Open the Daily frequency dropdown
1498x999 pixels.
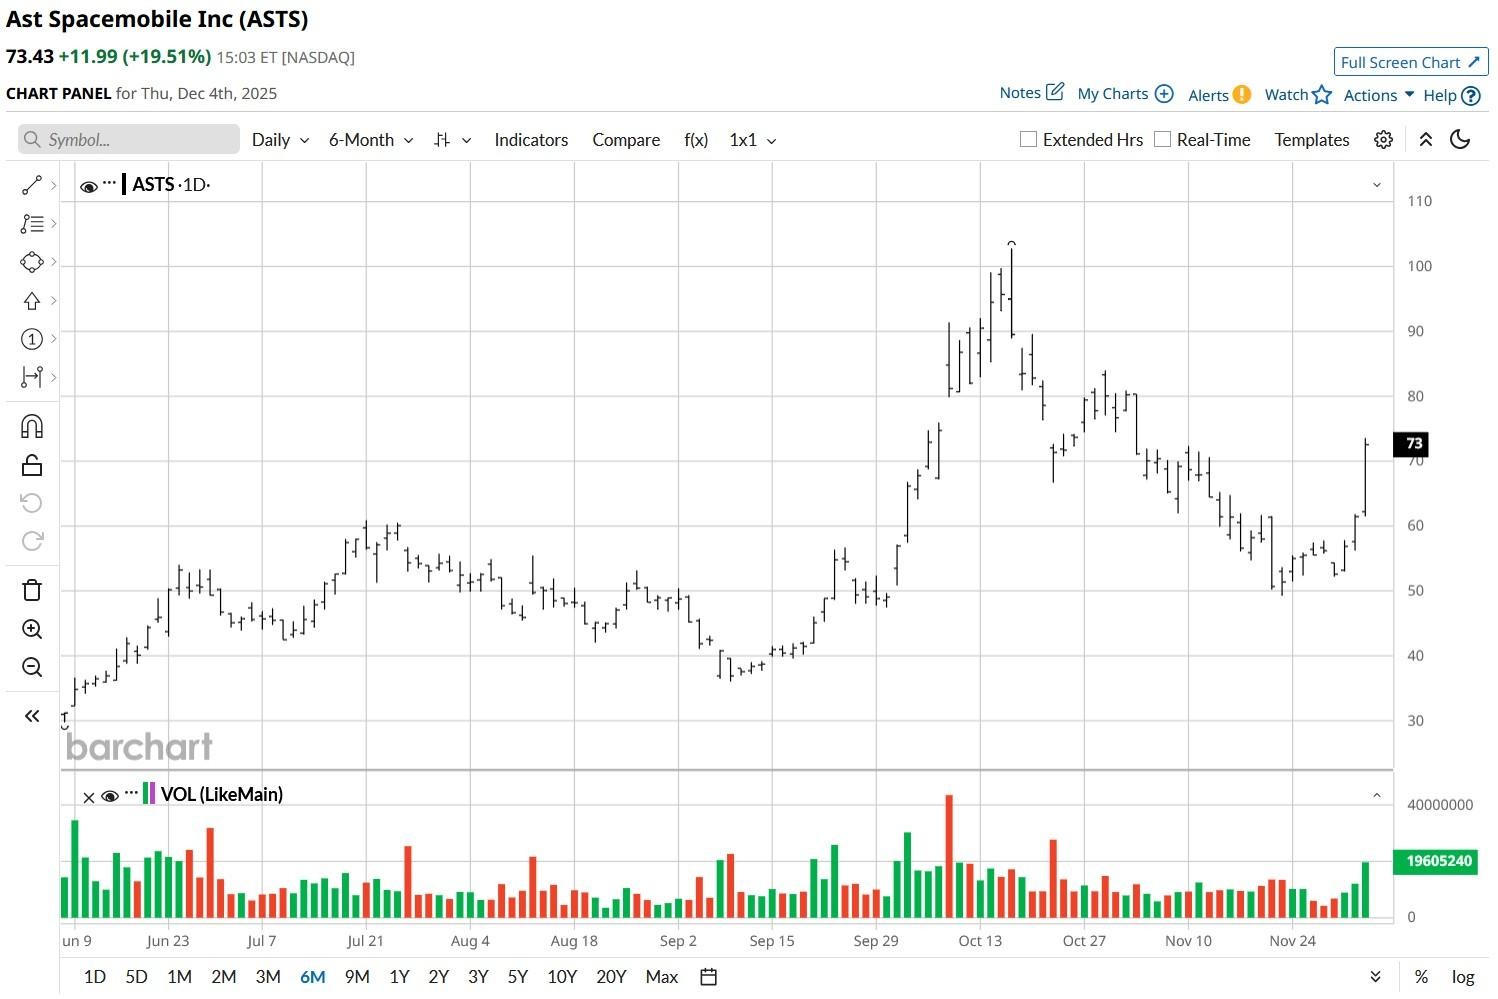pyautogui.click(x=280, y=140)
